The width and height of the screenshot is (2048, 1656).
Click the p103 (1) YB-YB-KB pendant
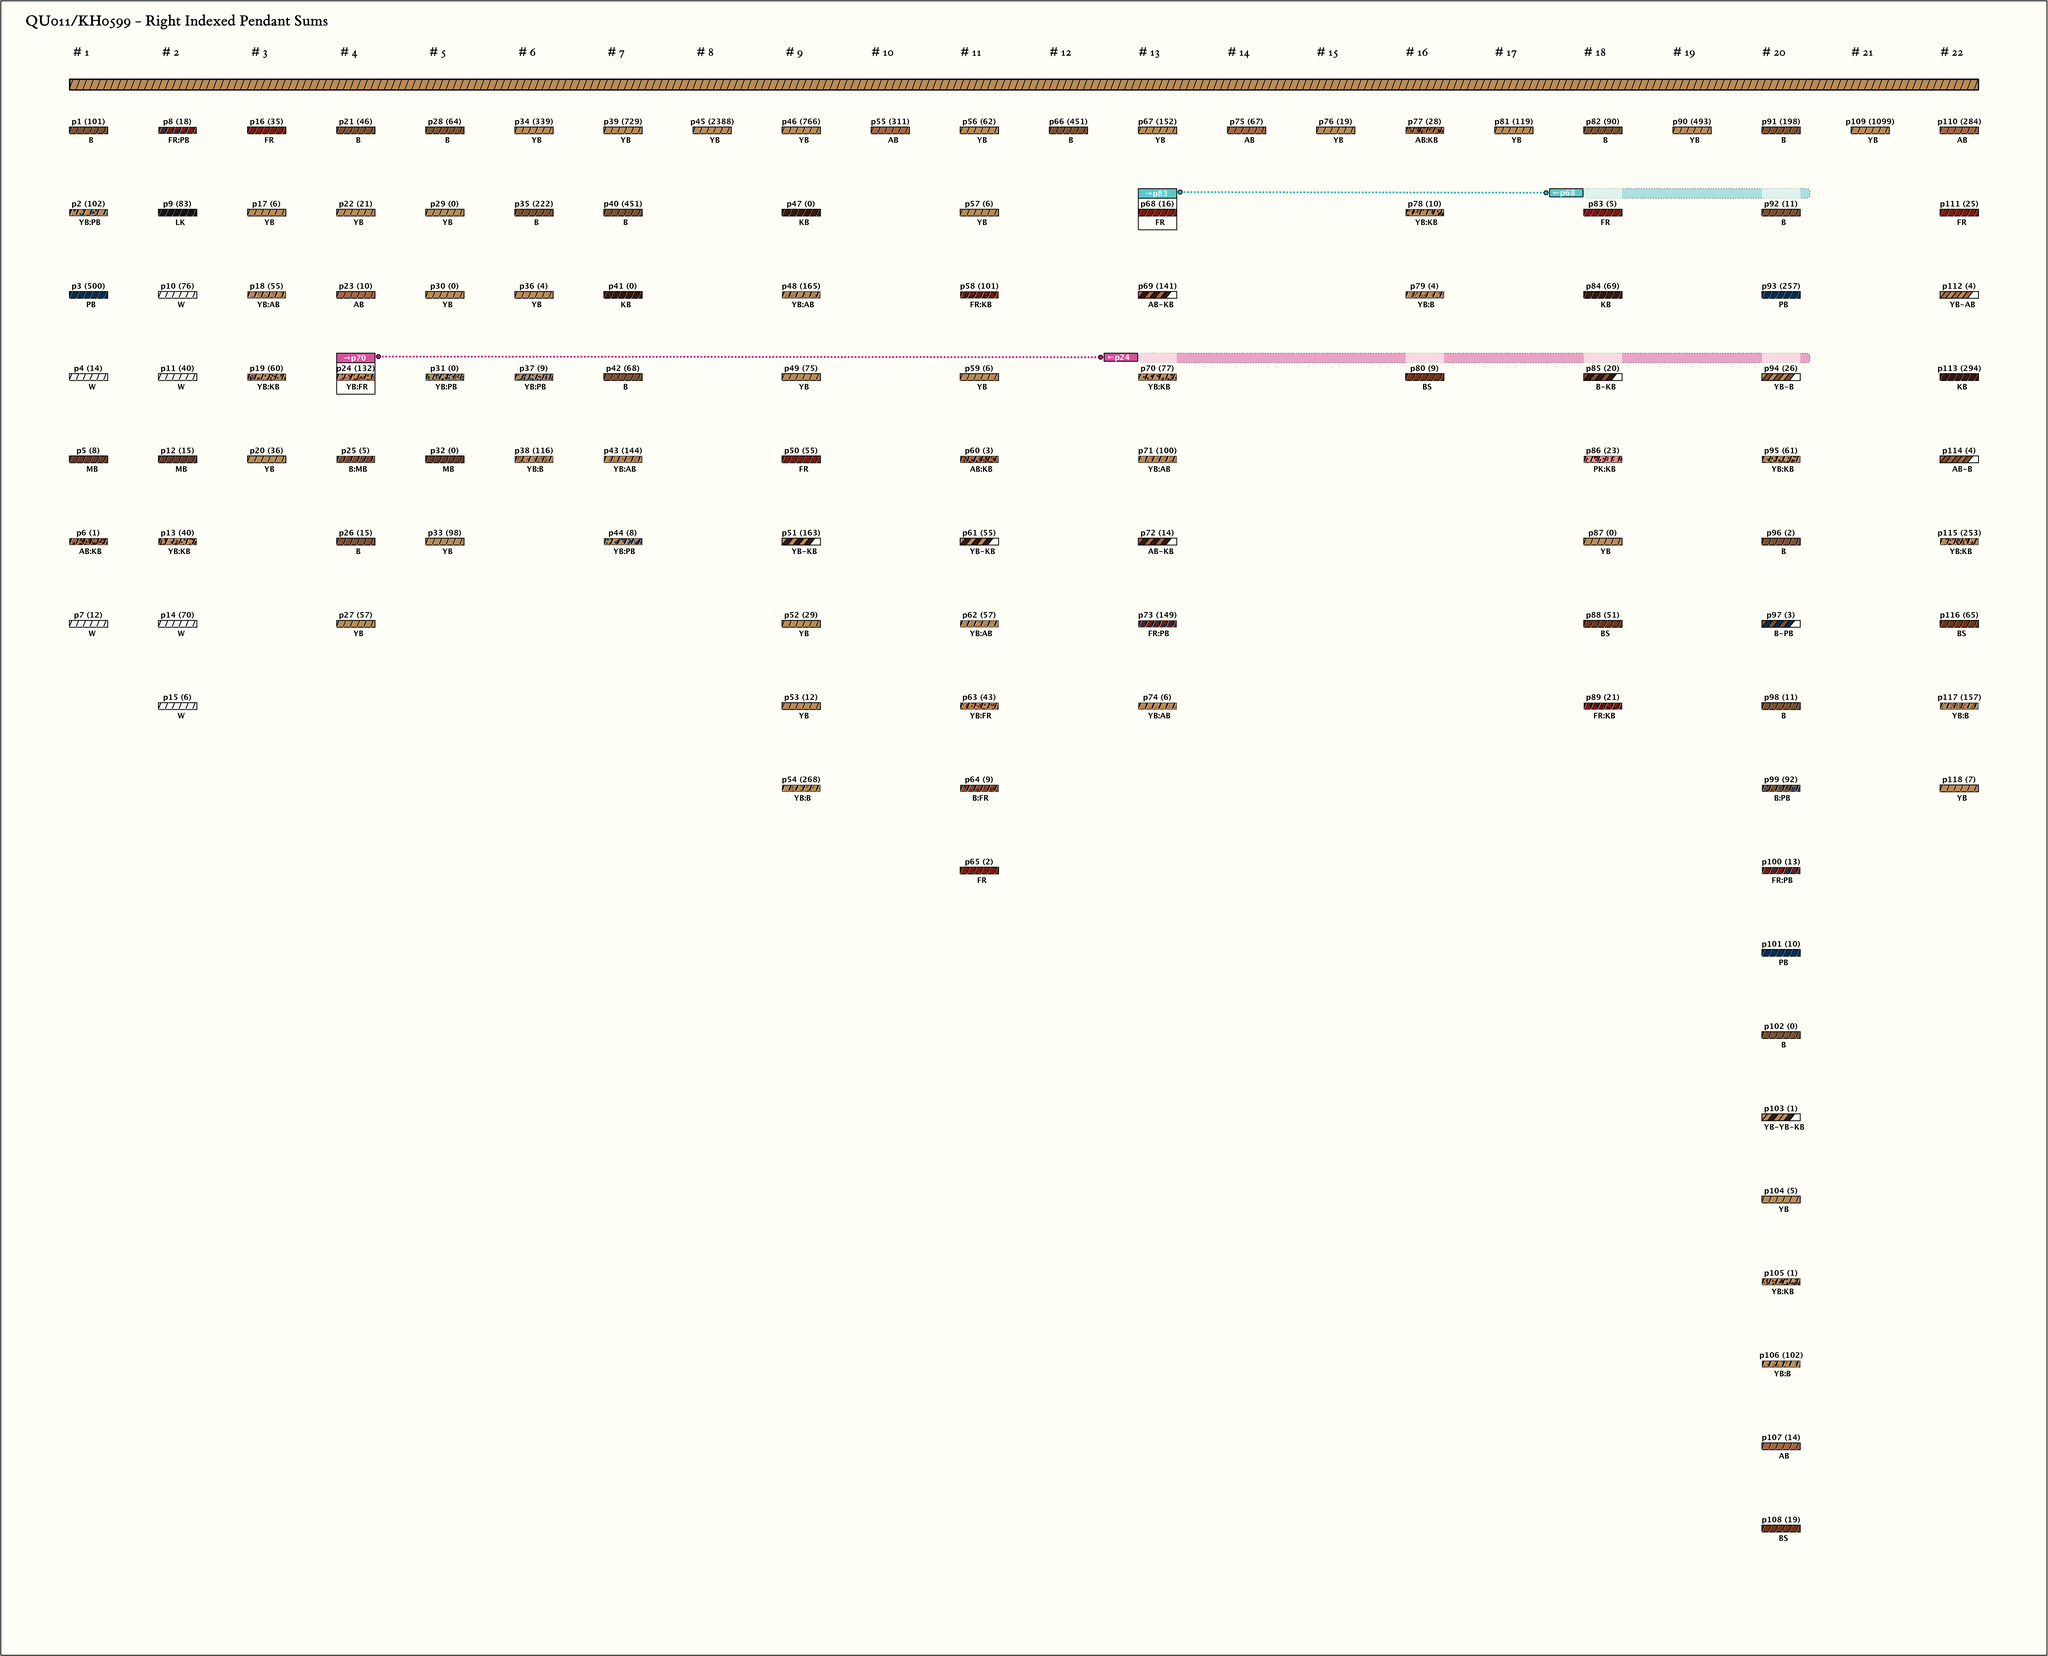pyautogui.click(x=1781, y=1117)
